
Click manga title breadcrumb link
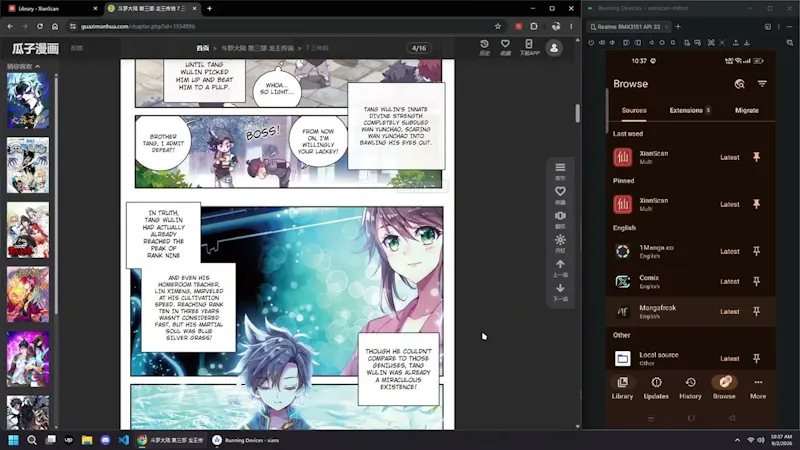point(257,48)
